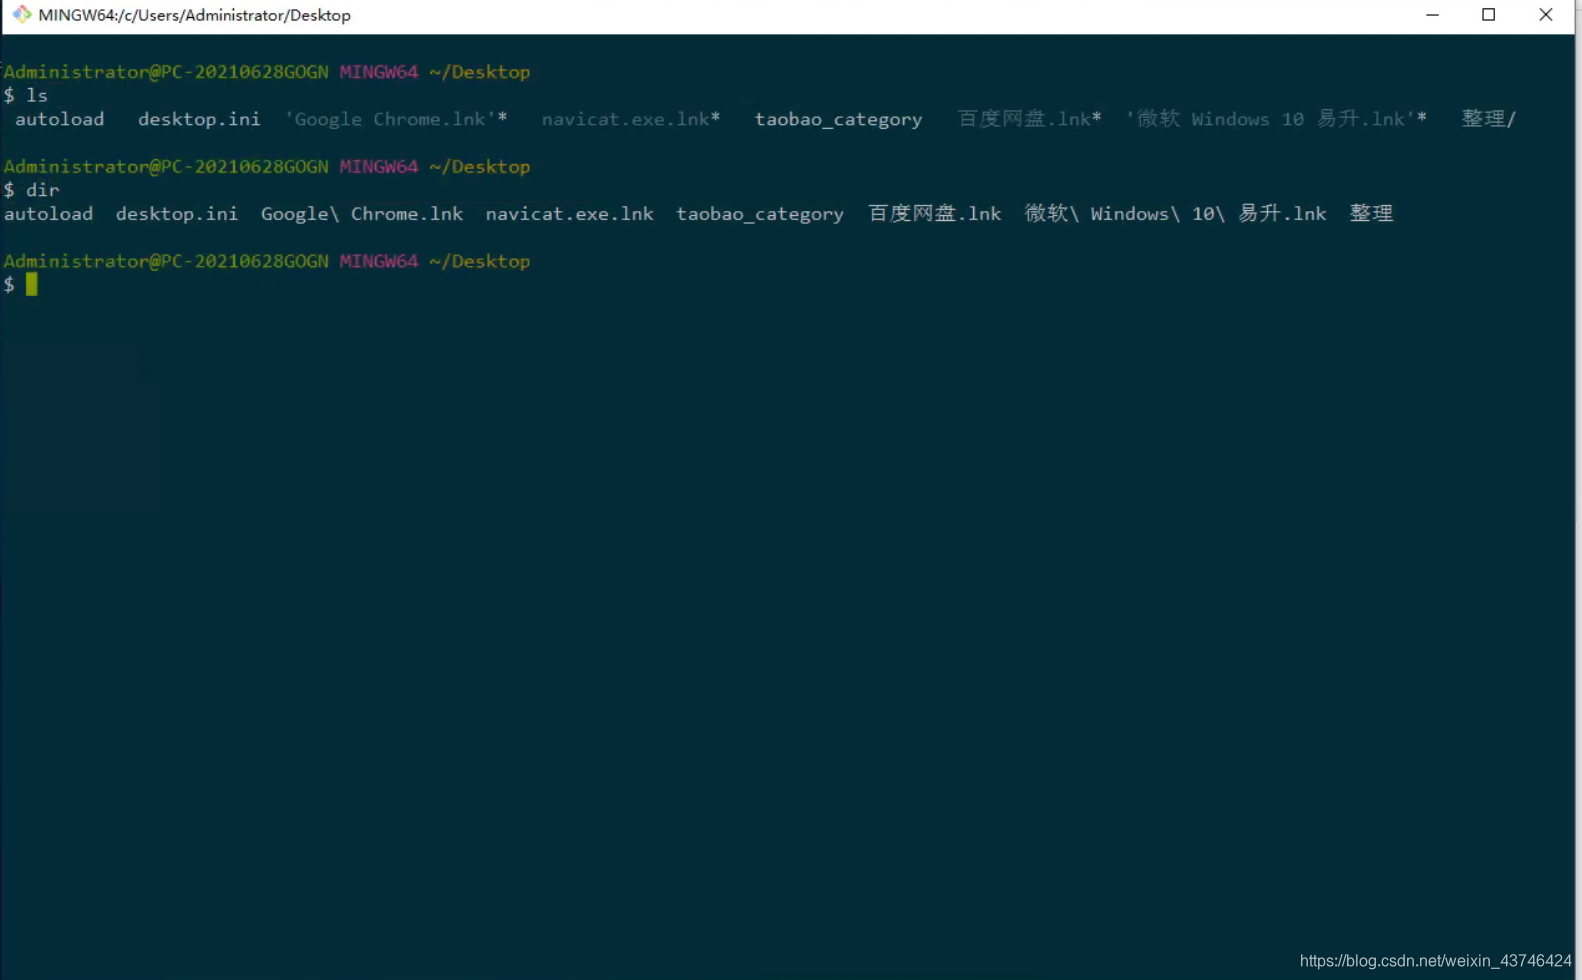Select 整理 in the dir output
Screen dimensions: 1582x980
pos(1371,213)
